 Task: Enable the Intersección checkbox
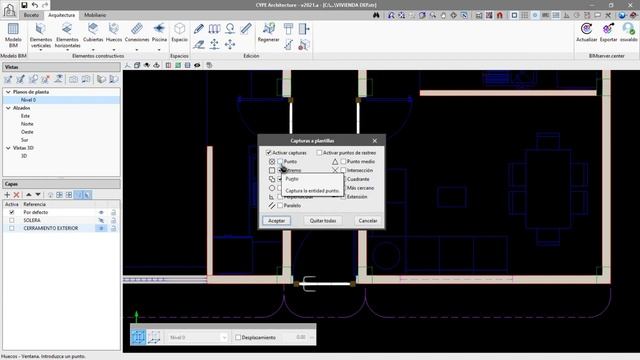(343, 170)
